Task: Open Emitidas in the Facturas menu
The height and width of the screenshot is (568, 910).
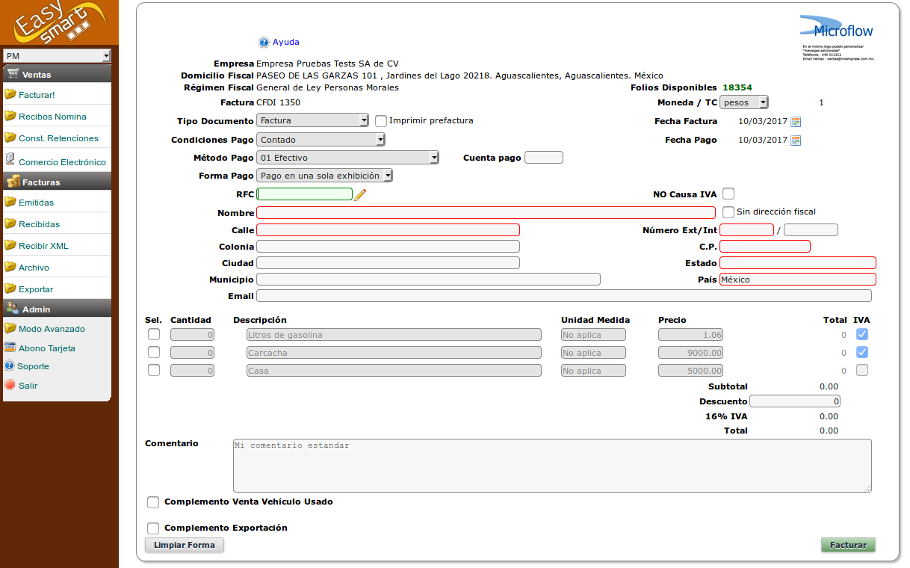Action: pos(38,203)
